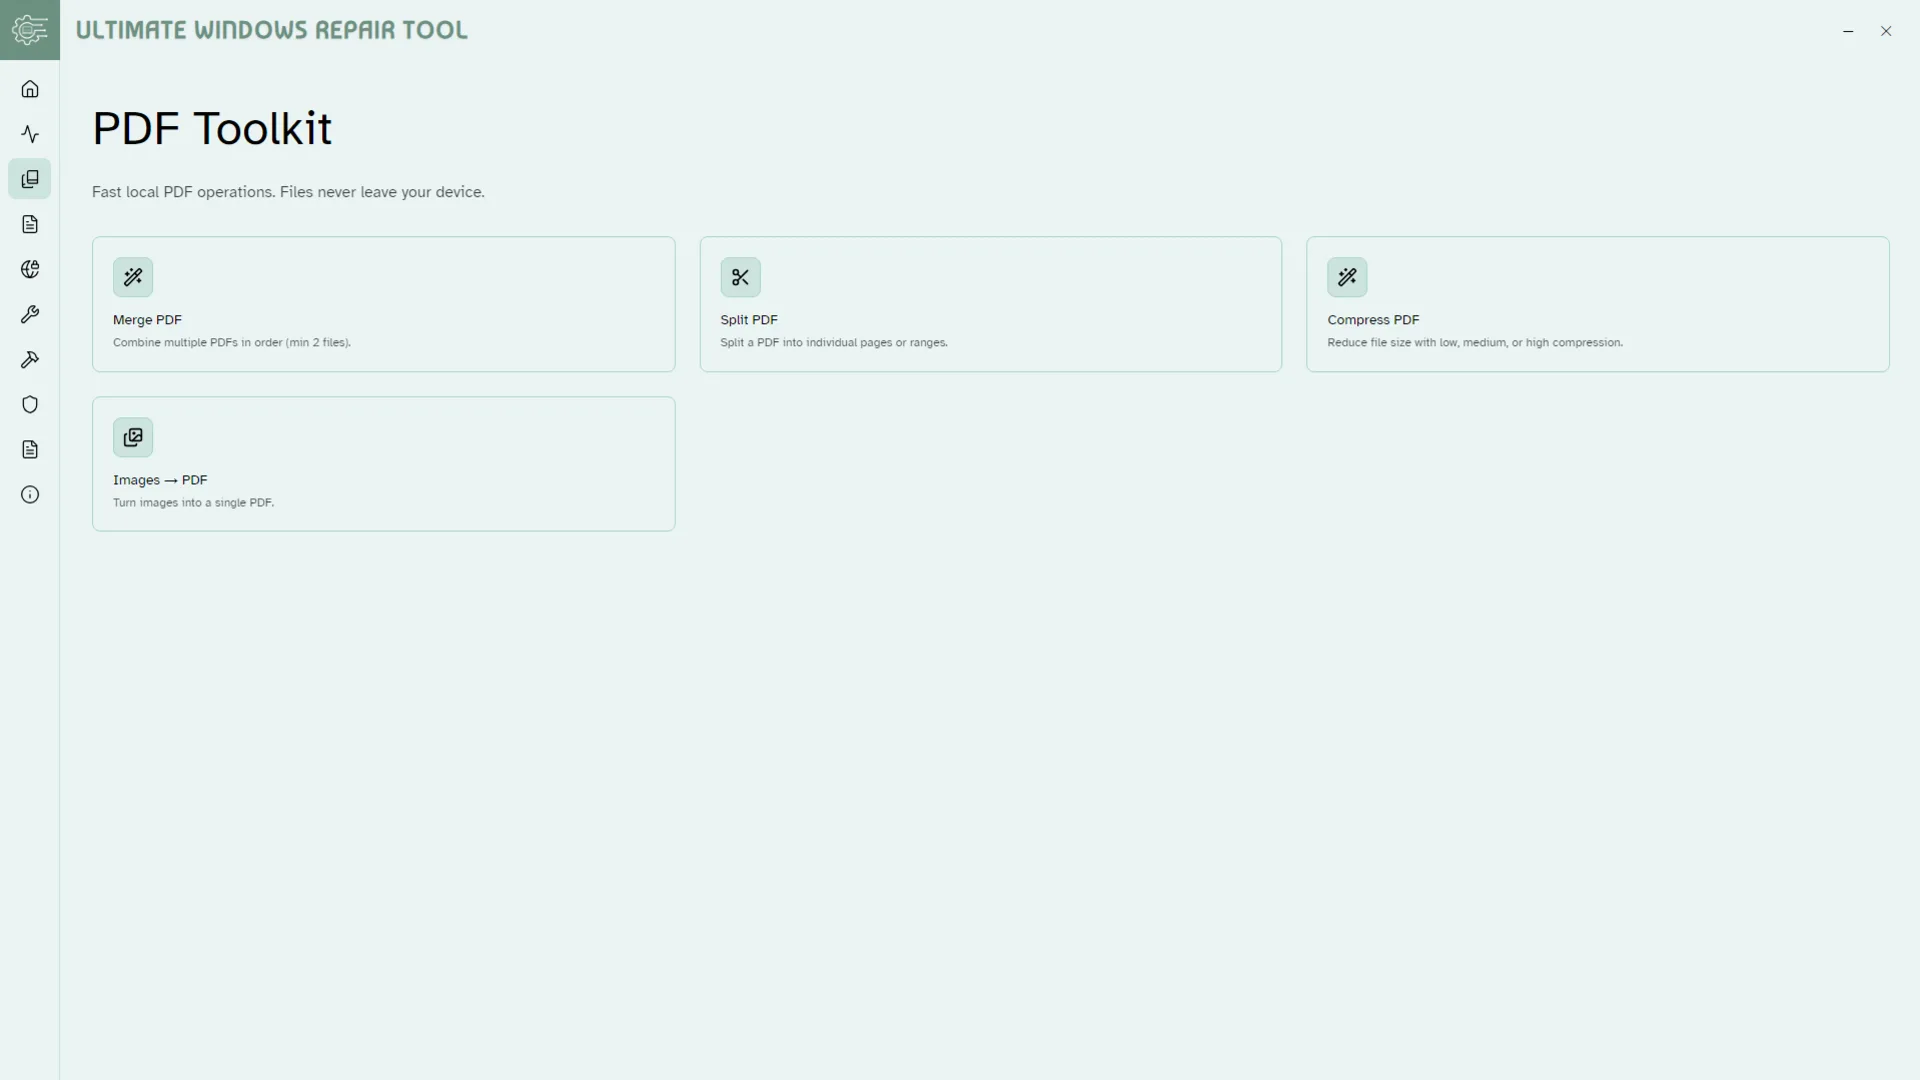Screen dimensions: 1920x1080
Task: Open the hammer sidebar icon
Action: (30, 359)
